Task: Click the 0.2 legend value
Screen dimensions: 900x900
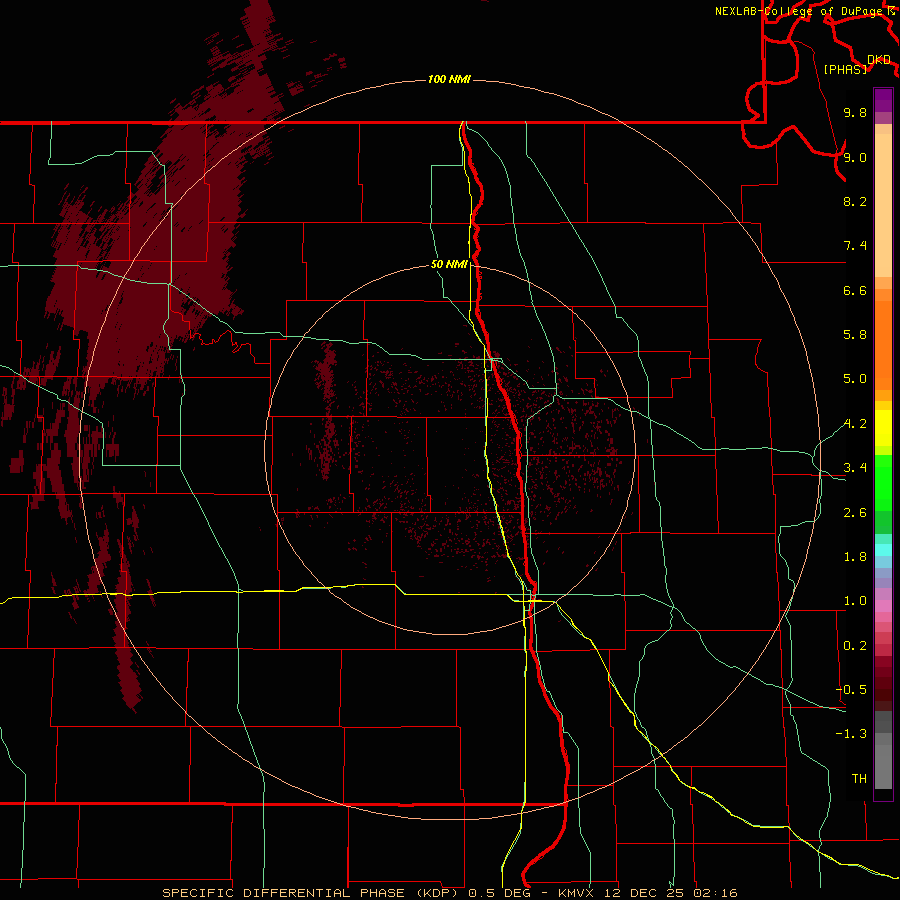Action: coord(855,646)
